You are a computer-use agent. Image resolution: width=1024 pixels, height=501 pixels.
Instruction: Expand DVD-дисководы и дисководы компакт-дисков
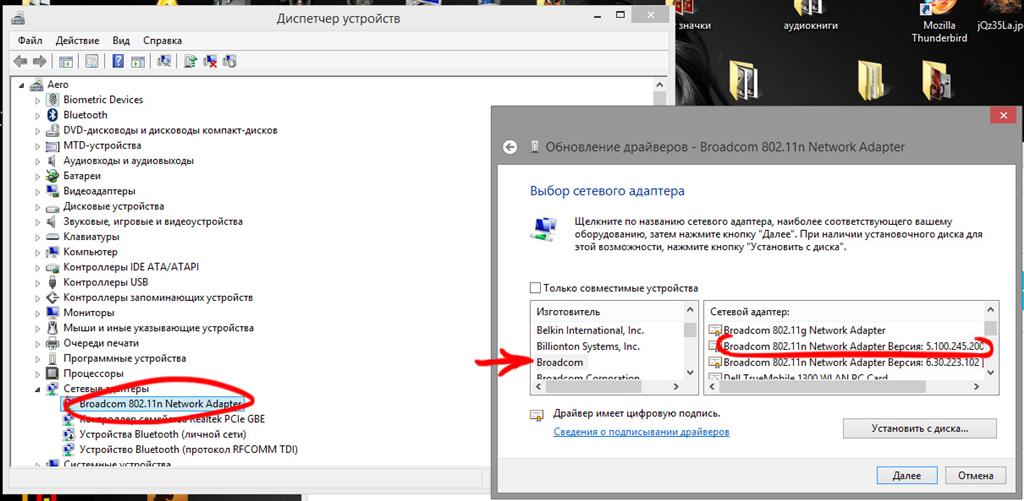pos(38,130)
